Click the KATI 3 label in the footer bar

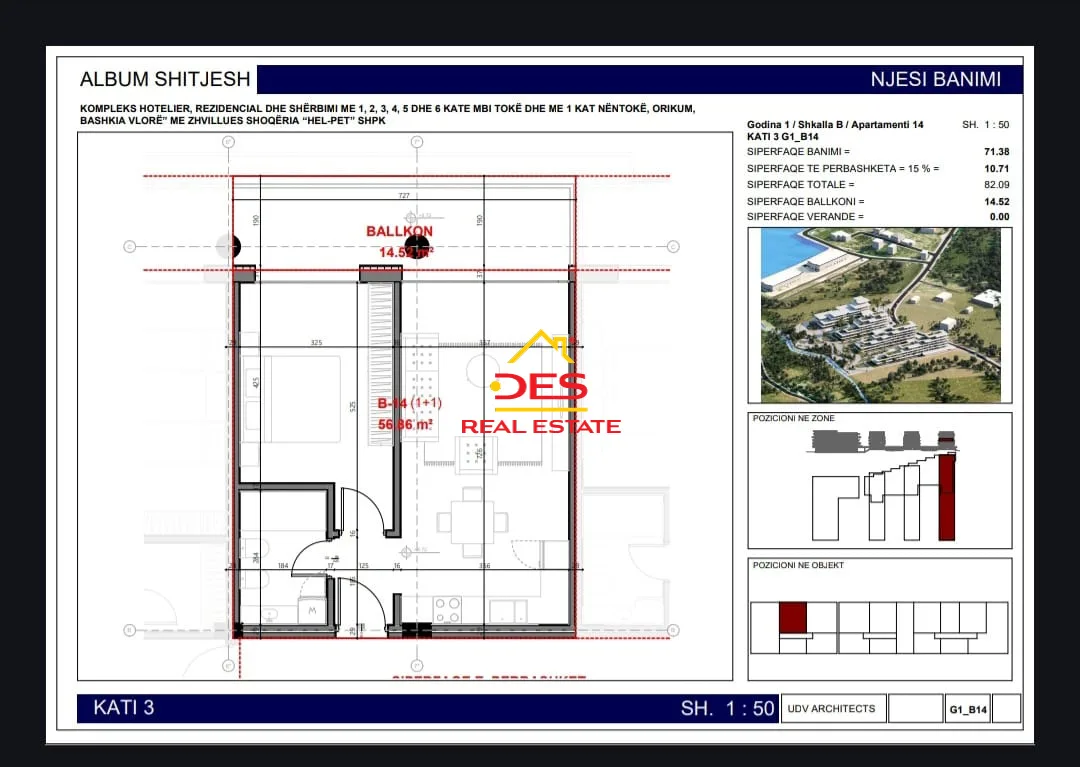[x=123, y=708]
